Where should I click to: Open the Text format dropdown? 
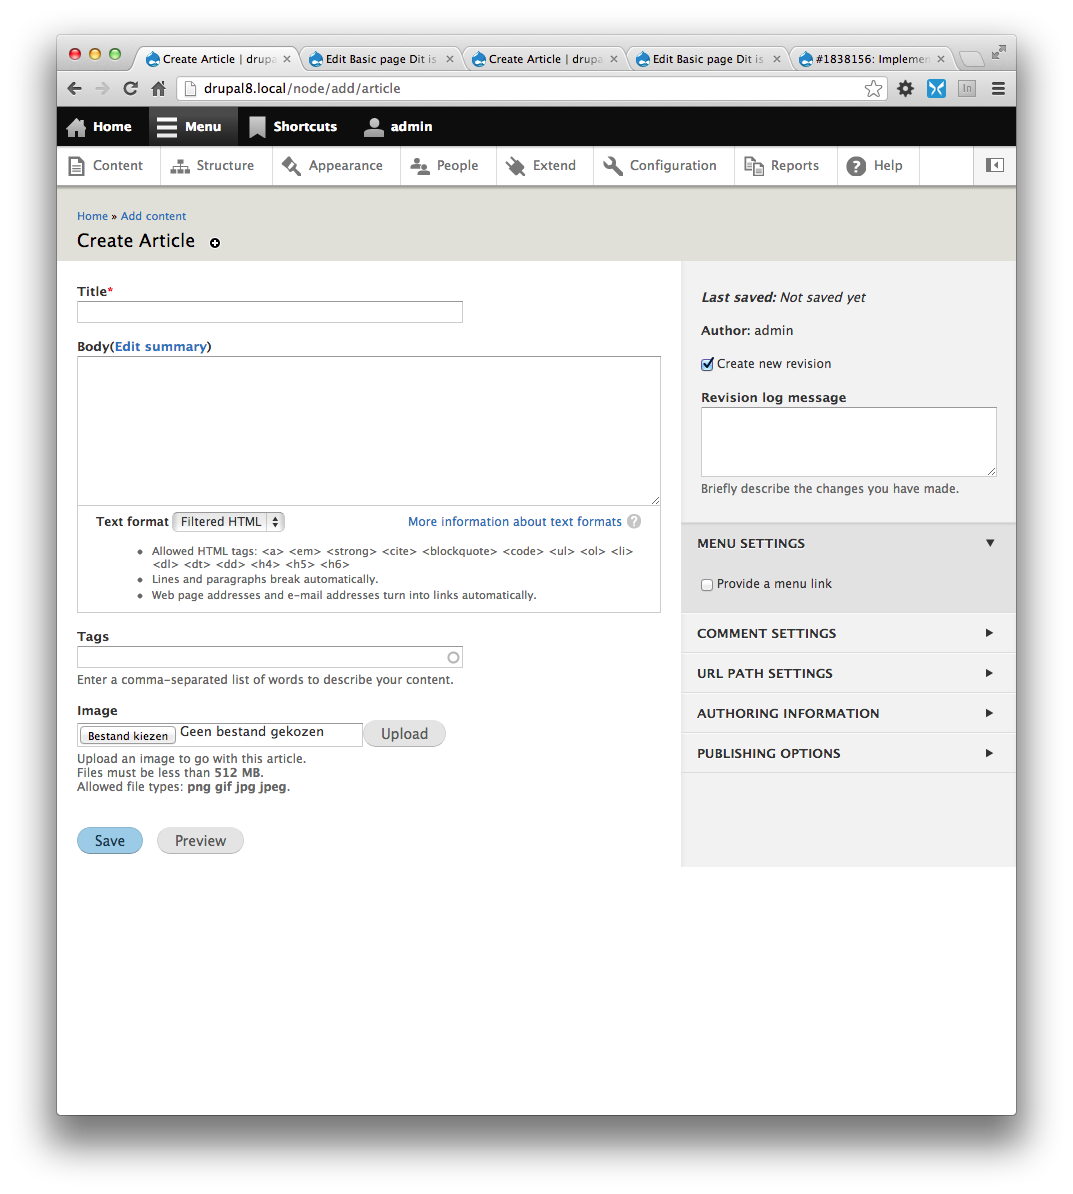[x=228, y=522]
